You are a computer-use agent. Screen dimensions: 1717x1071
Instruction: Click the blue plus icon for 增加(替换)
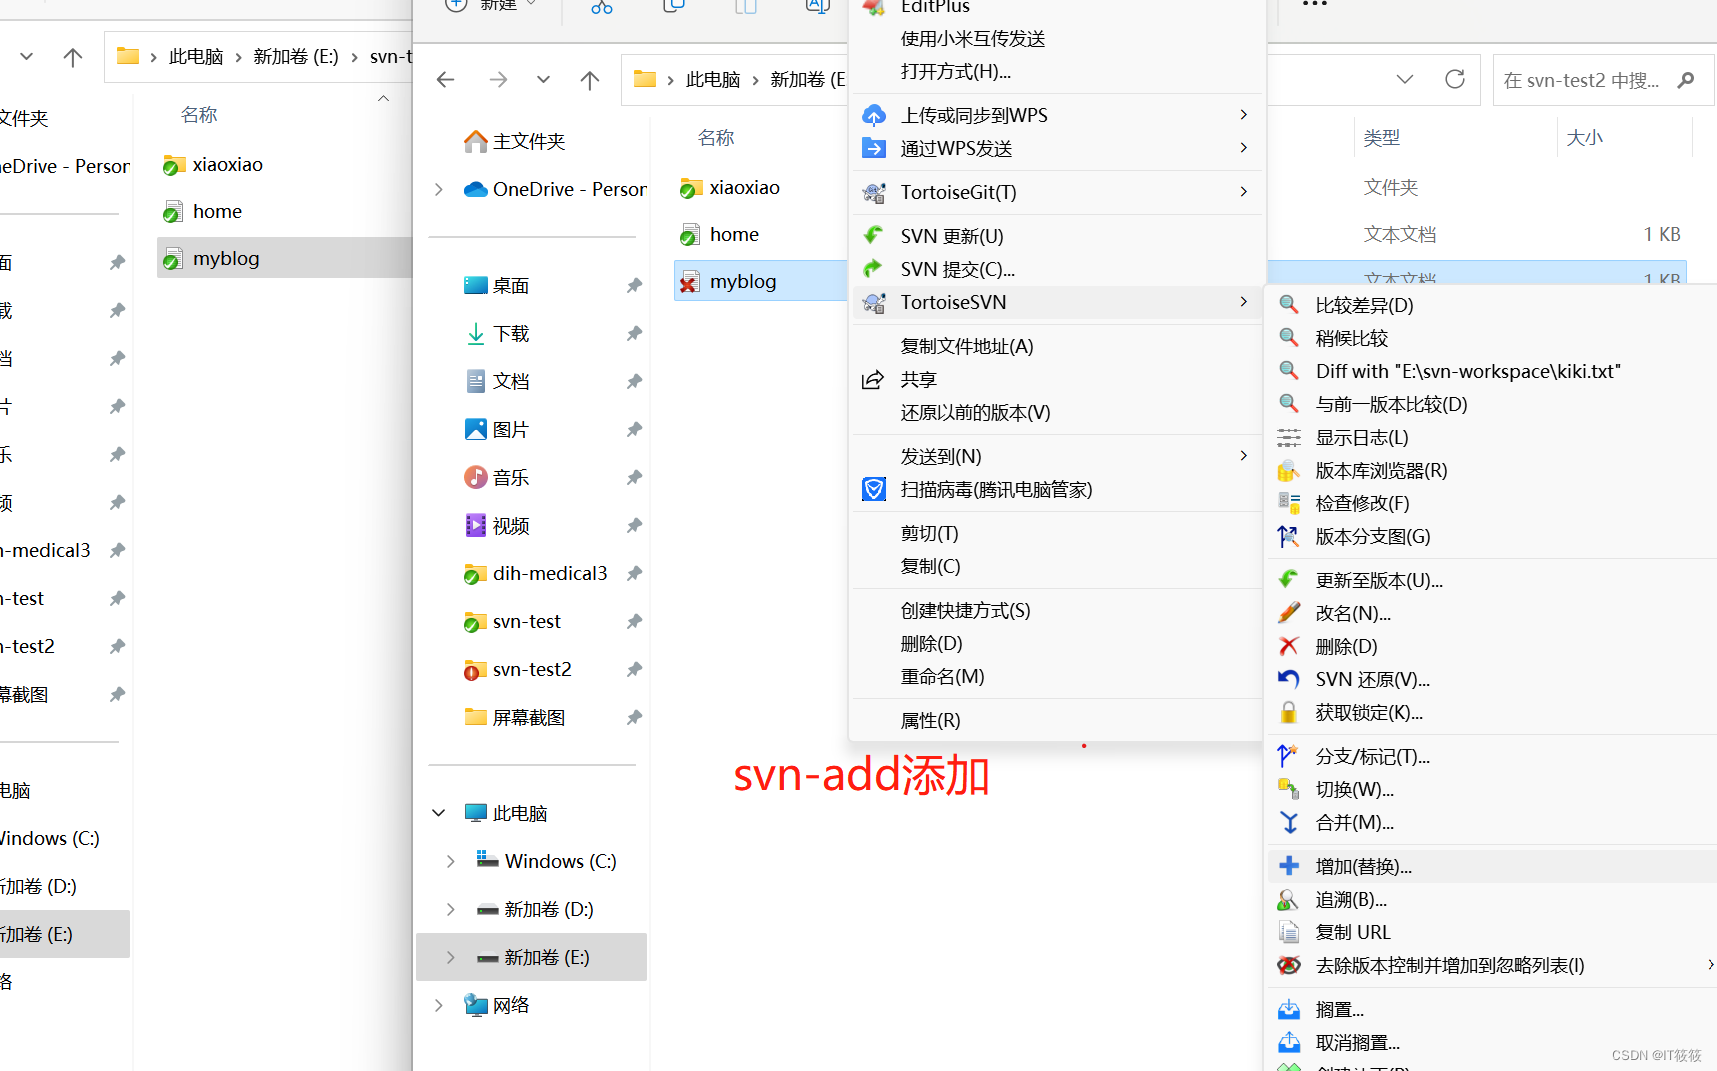(1289, 866)
